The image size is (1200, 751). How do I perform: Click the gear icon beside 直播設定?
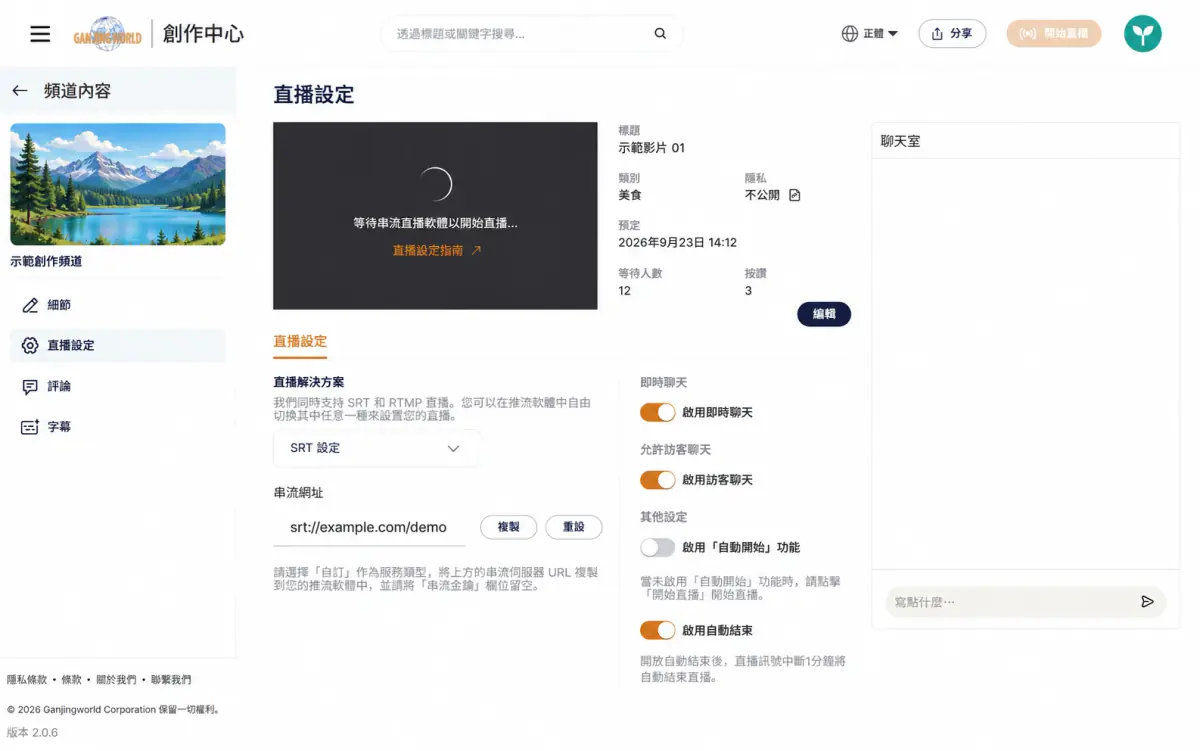(x=30, y=345)
